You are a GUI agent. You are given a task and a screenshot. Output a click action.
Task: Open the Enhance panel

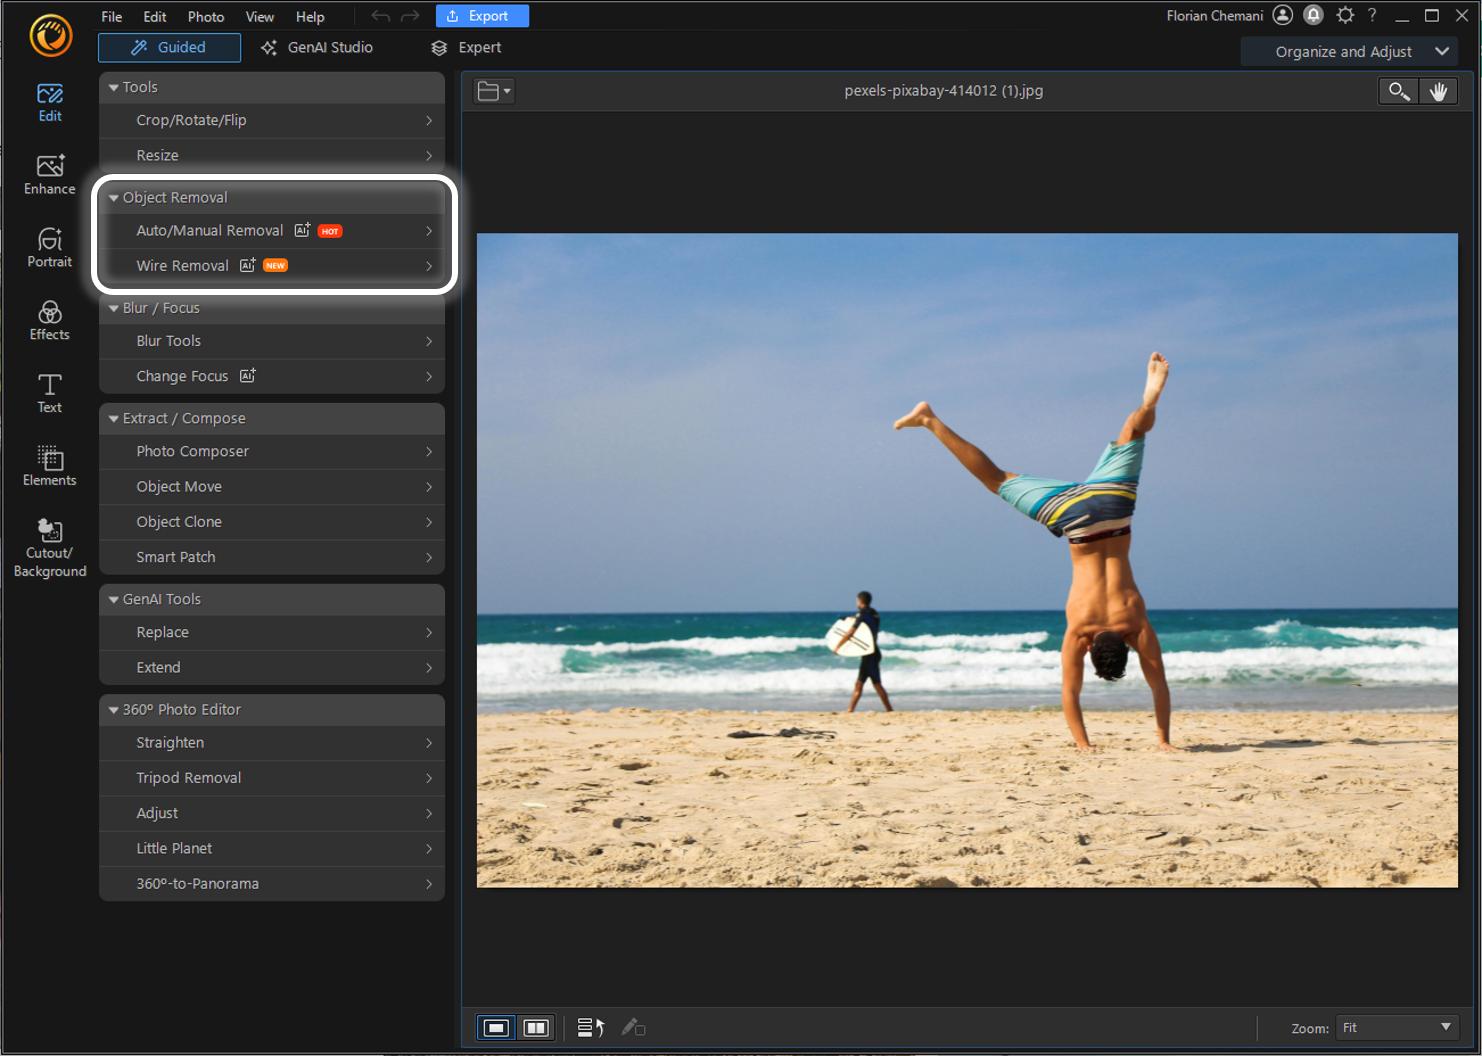48,173
